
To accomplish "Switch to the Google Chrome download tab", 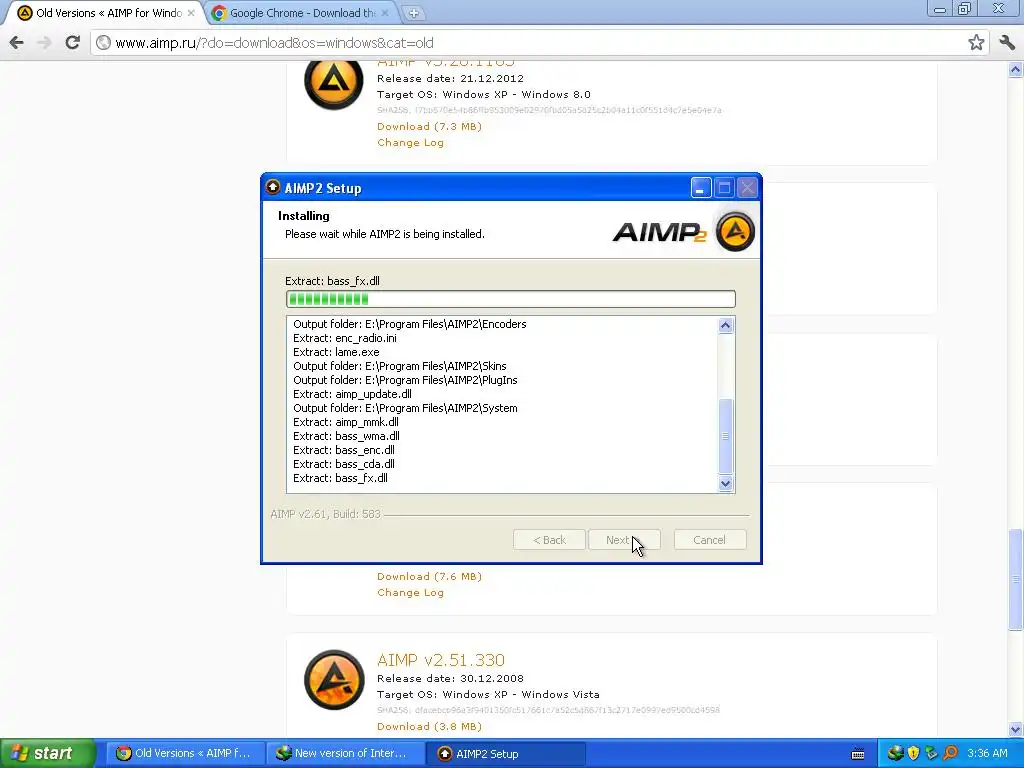I will [x=300, y=13].
